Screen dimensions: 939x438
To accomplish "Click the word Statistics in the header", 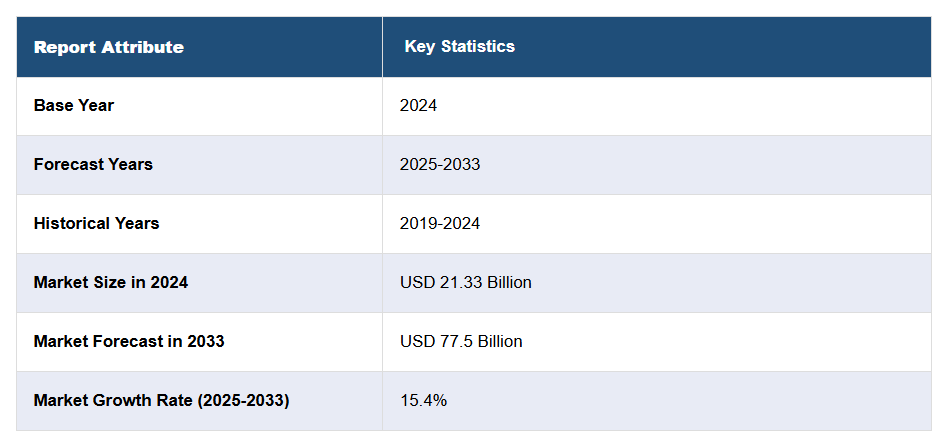I will 479,47.
